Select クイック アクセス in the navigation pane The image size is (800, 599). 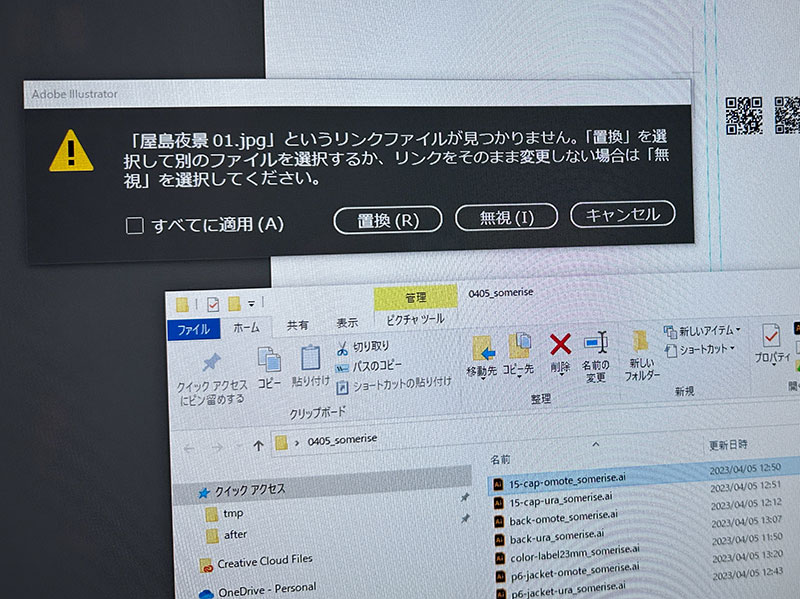pos(250,490)
